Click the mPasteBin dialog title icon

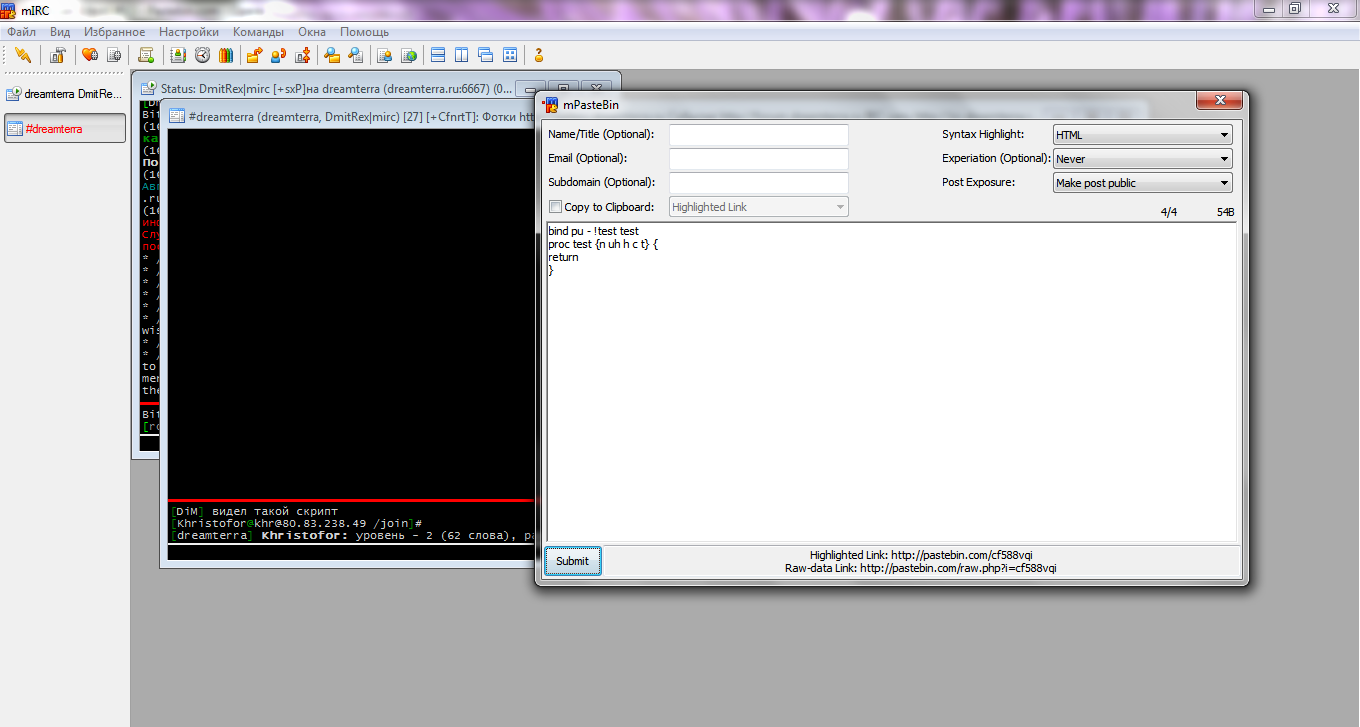(550, 104)
